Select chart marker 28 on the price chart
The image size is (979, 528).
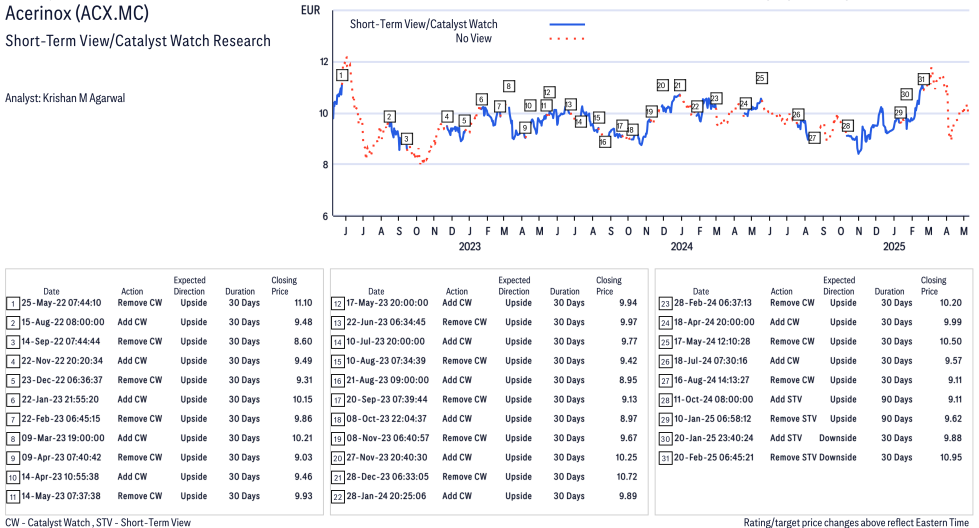(x=847, y=126)
